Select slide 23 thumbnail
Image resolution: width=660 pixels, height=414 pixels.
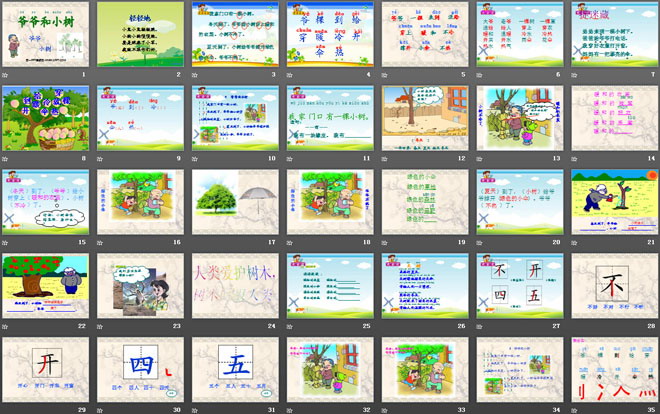(x=141, y=286)
